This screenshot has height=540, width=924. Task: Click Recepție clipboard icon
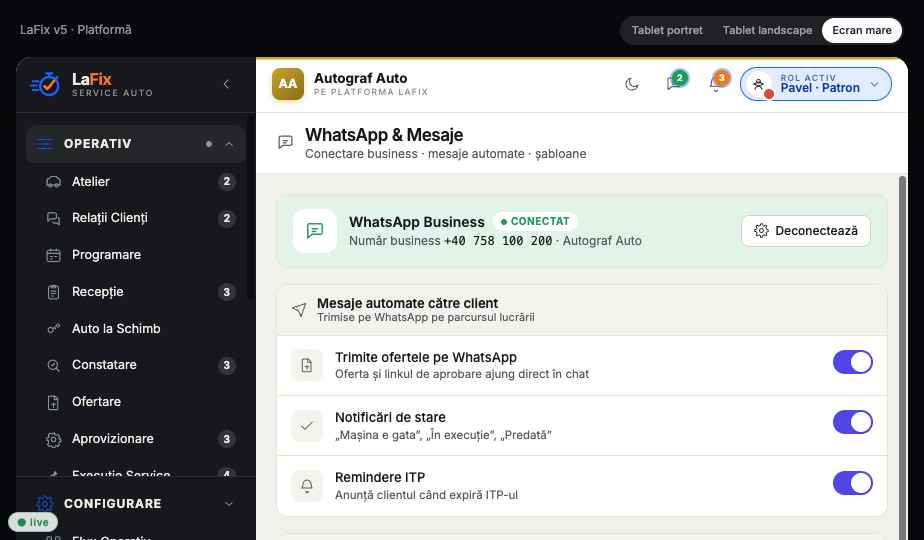click(x=54, y=292)
